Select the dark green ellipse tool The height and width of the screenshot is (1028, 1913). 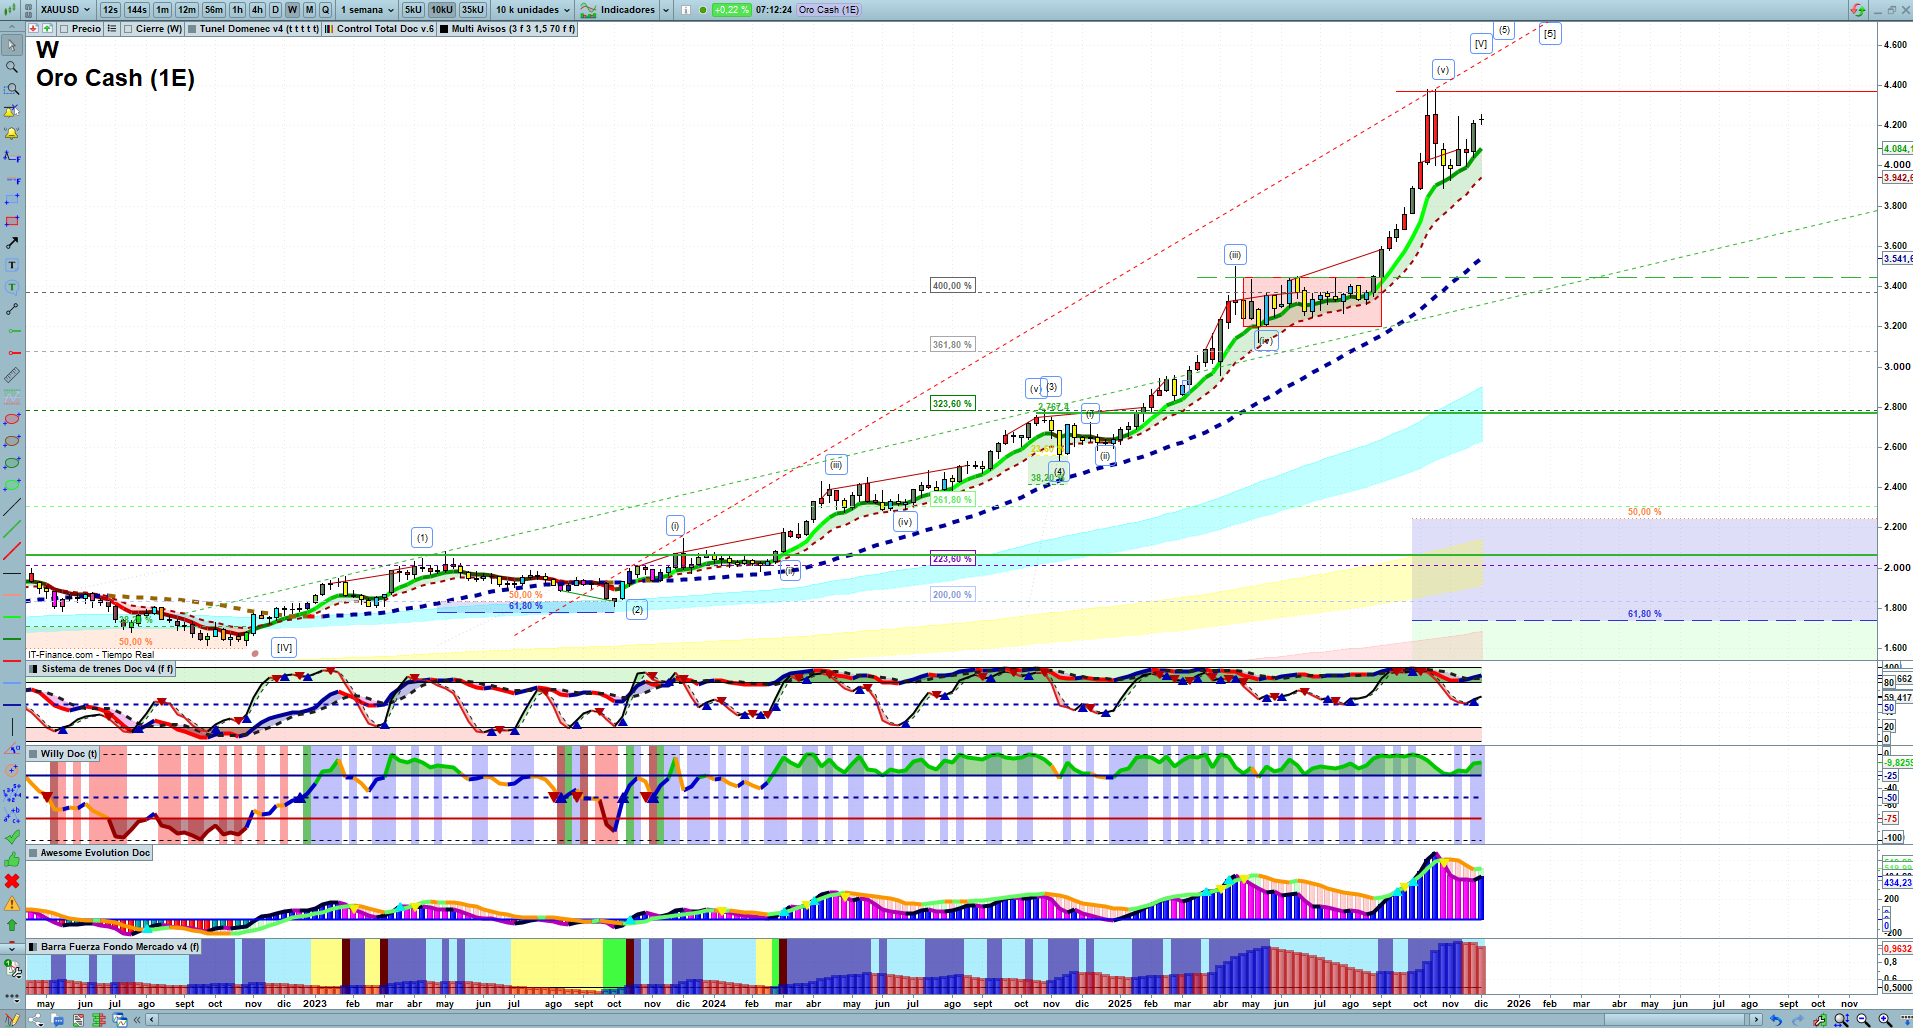pyautogui.click(x=12, y=463)
